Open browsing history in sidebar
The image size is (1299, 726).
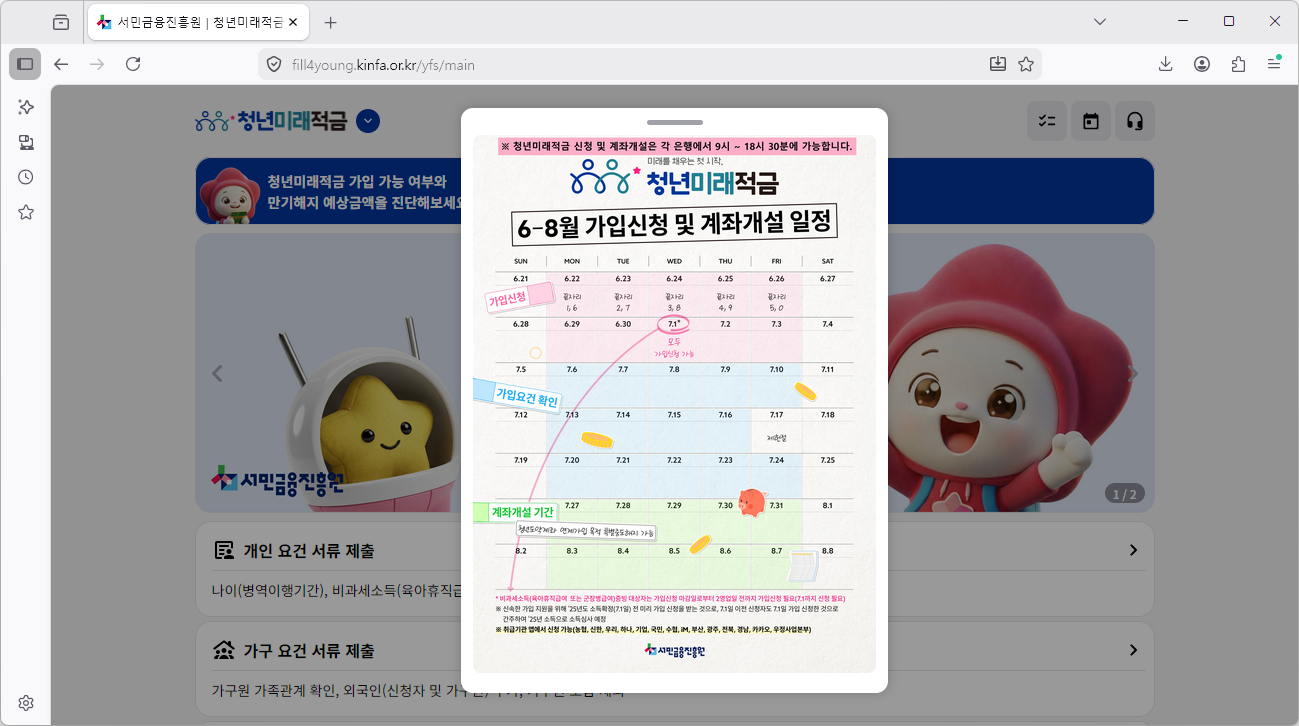[26, 177]
